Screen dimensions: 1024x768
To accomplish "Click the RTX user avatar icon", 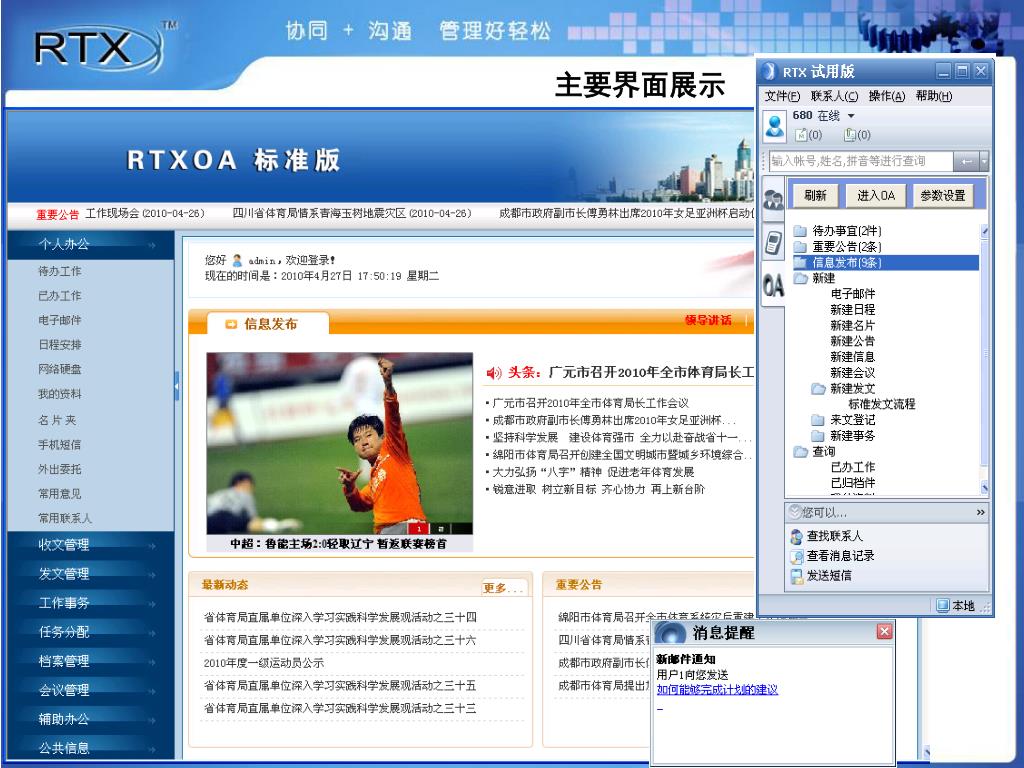I will click(x=775, y=125).
